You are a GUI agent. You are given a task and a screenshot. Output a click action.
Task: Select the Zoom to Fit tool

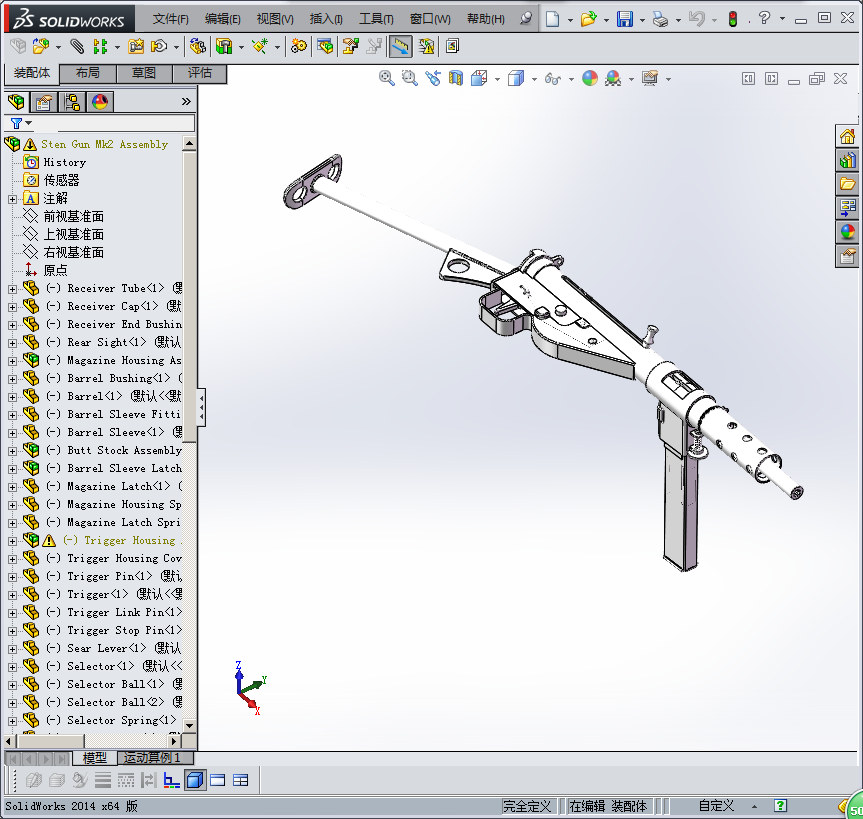point(387,78)
